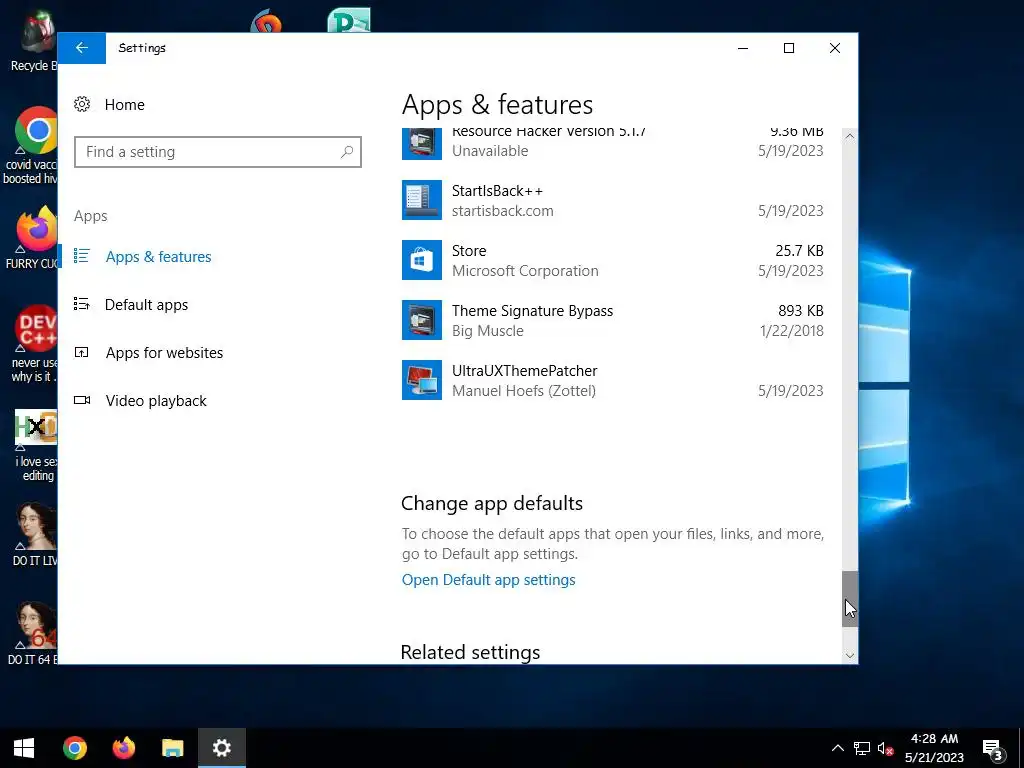1024x768 pixels.
Task: Open the Video playback page
Action: [156, 400]
